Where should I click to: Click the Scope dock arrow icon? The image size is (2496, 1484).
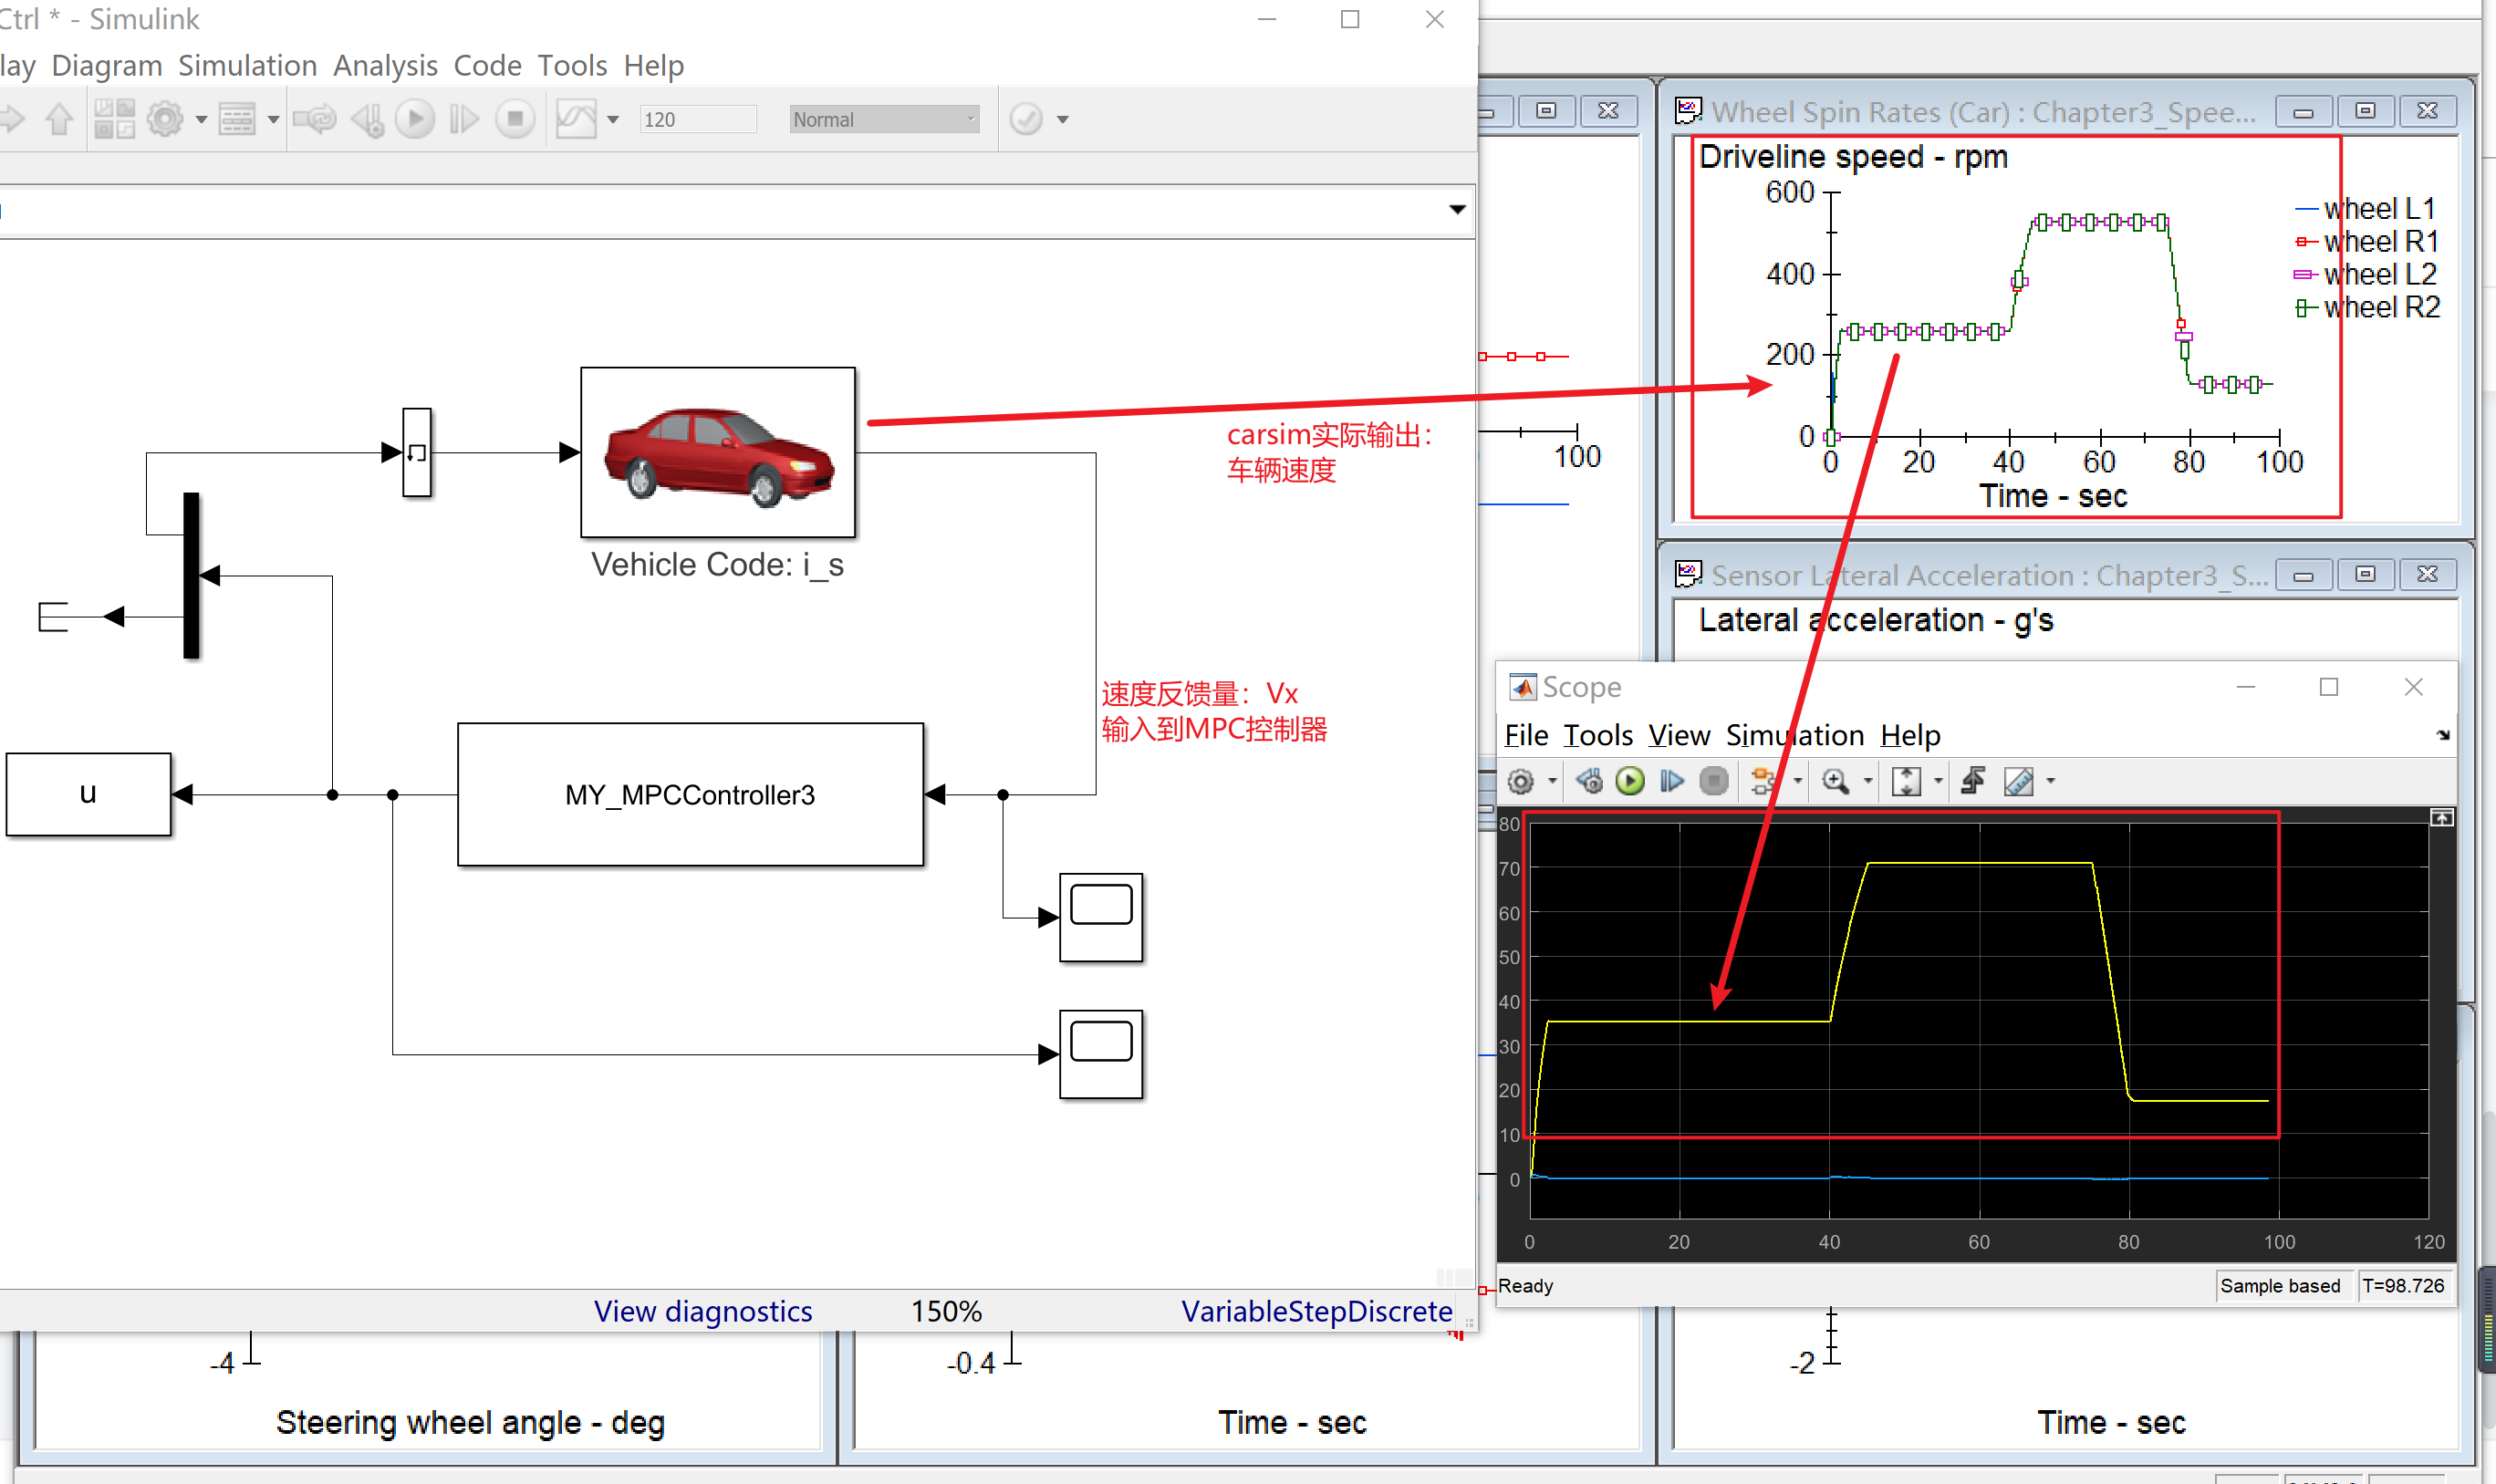pyautogui.click(x=2443, y=735)
